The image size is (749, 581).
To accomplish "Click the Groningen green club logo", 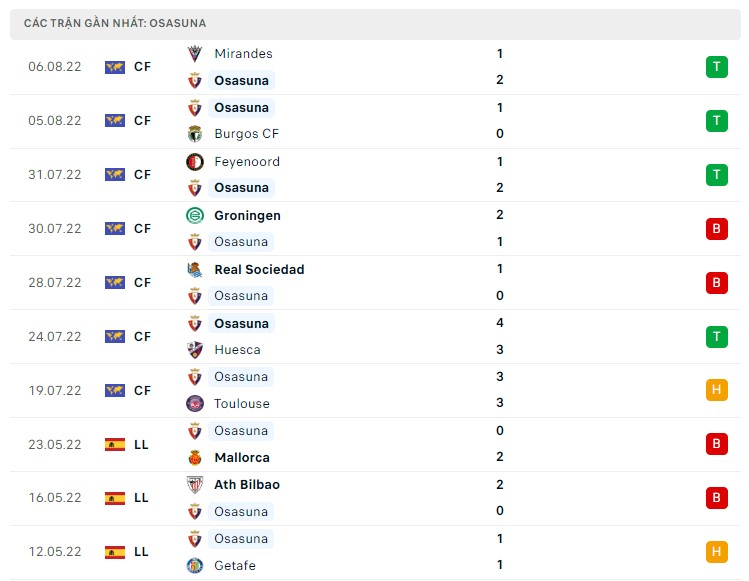I will coord(195,215).
